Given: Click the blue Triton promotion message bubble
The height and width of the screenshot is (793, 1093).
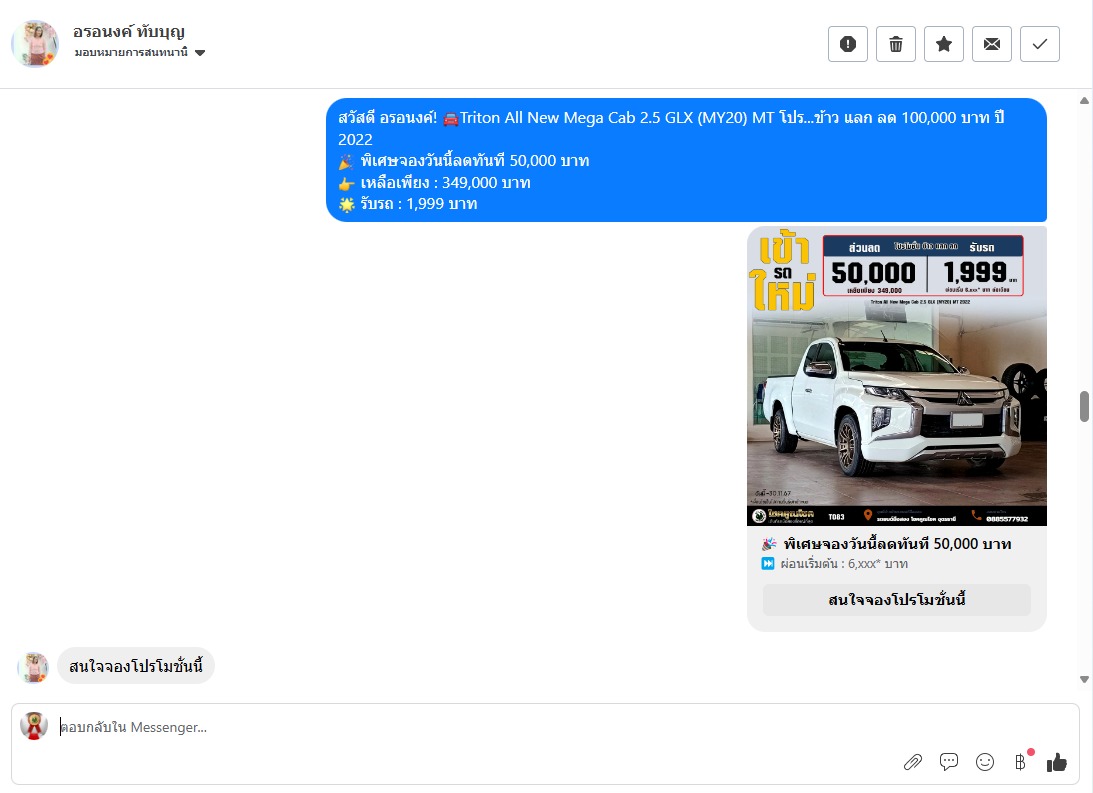Looking at the screenshot, I should pos(687,160).
